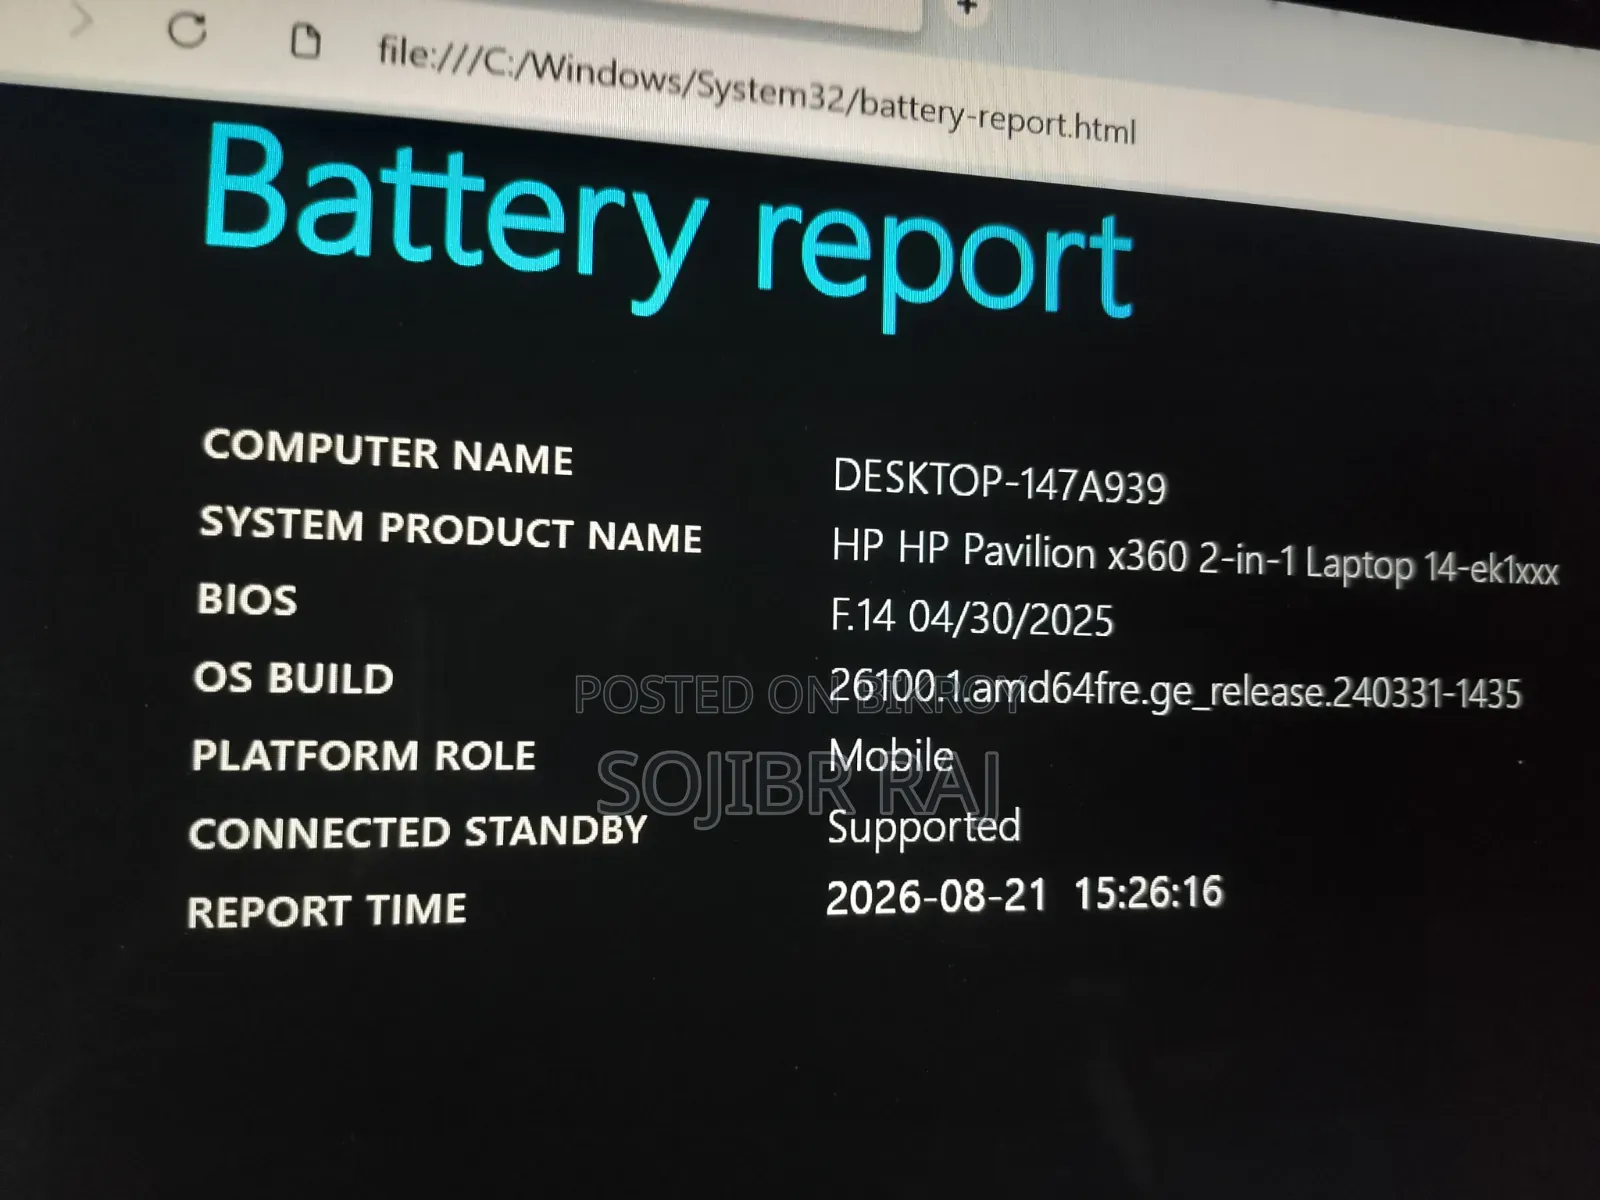Click the browser reload button
The image size is (1600, 1200).
point(187,30)
